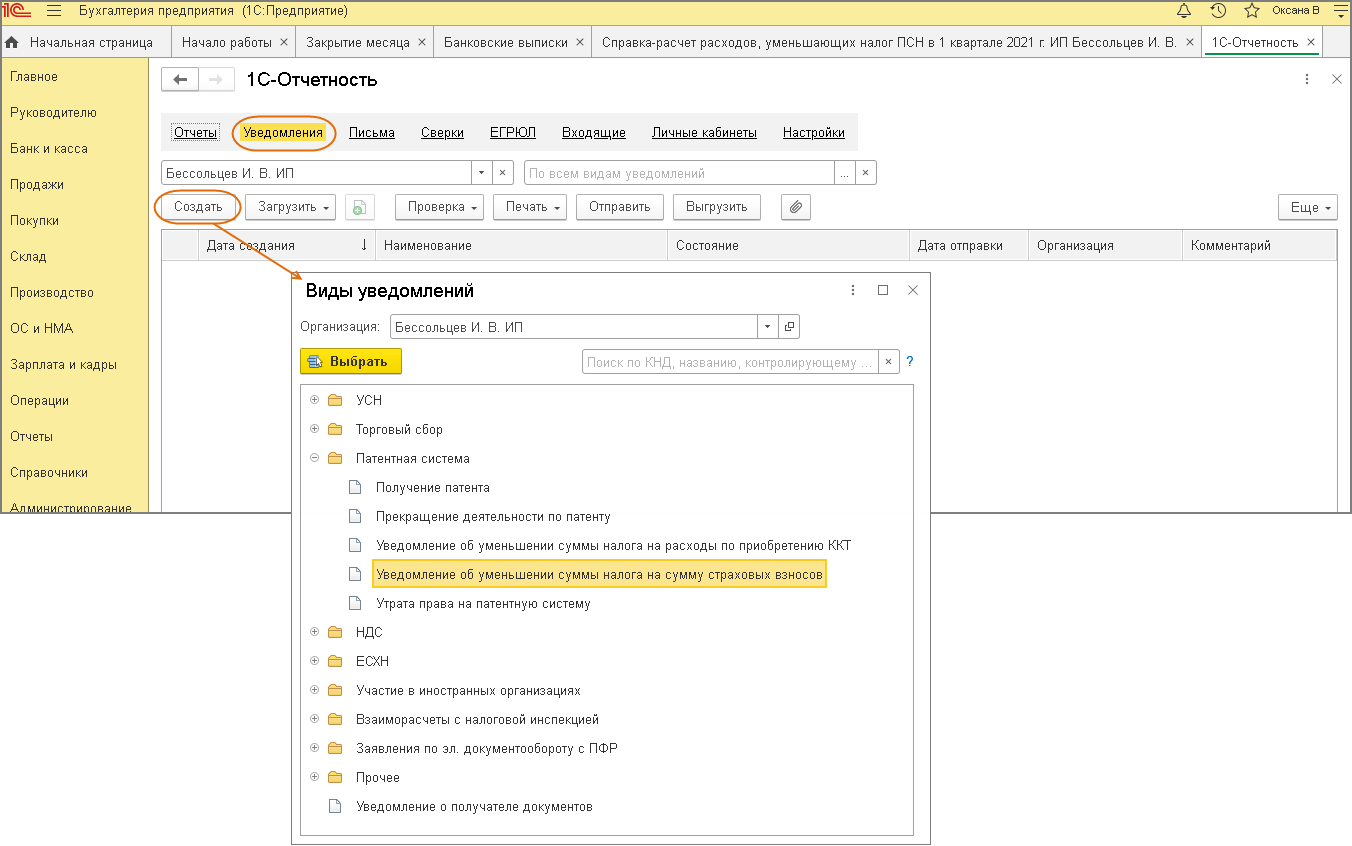Click the home icon of Начальная страница
1352x846 pixels.
click(12, 43)
